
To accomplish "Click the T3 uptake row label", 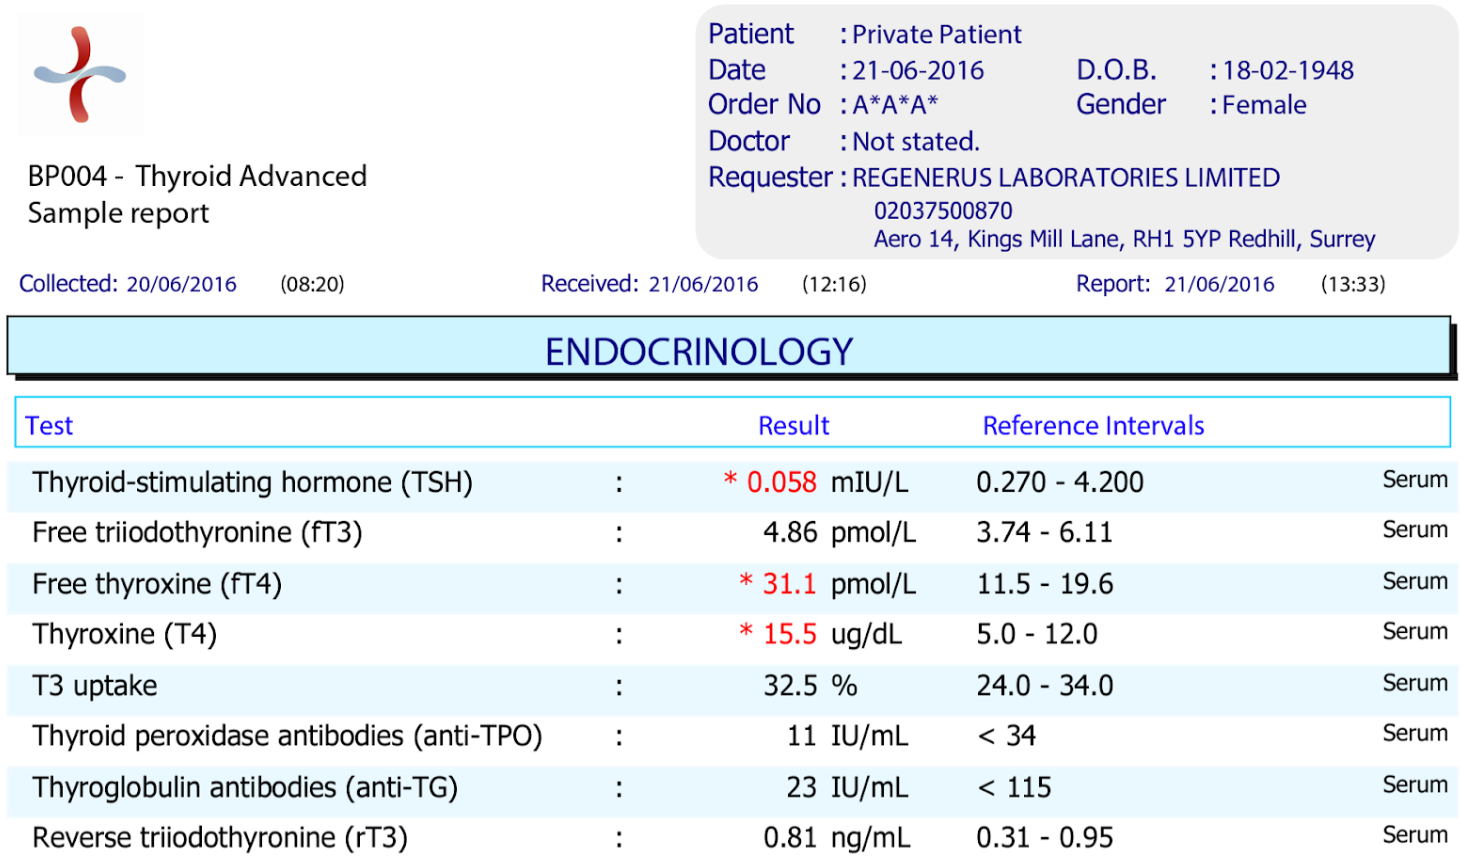I will pyautogui.click(x=95, y=686).
